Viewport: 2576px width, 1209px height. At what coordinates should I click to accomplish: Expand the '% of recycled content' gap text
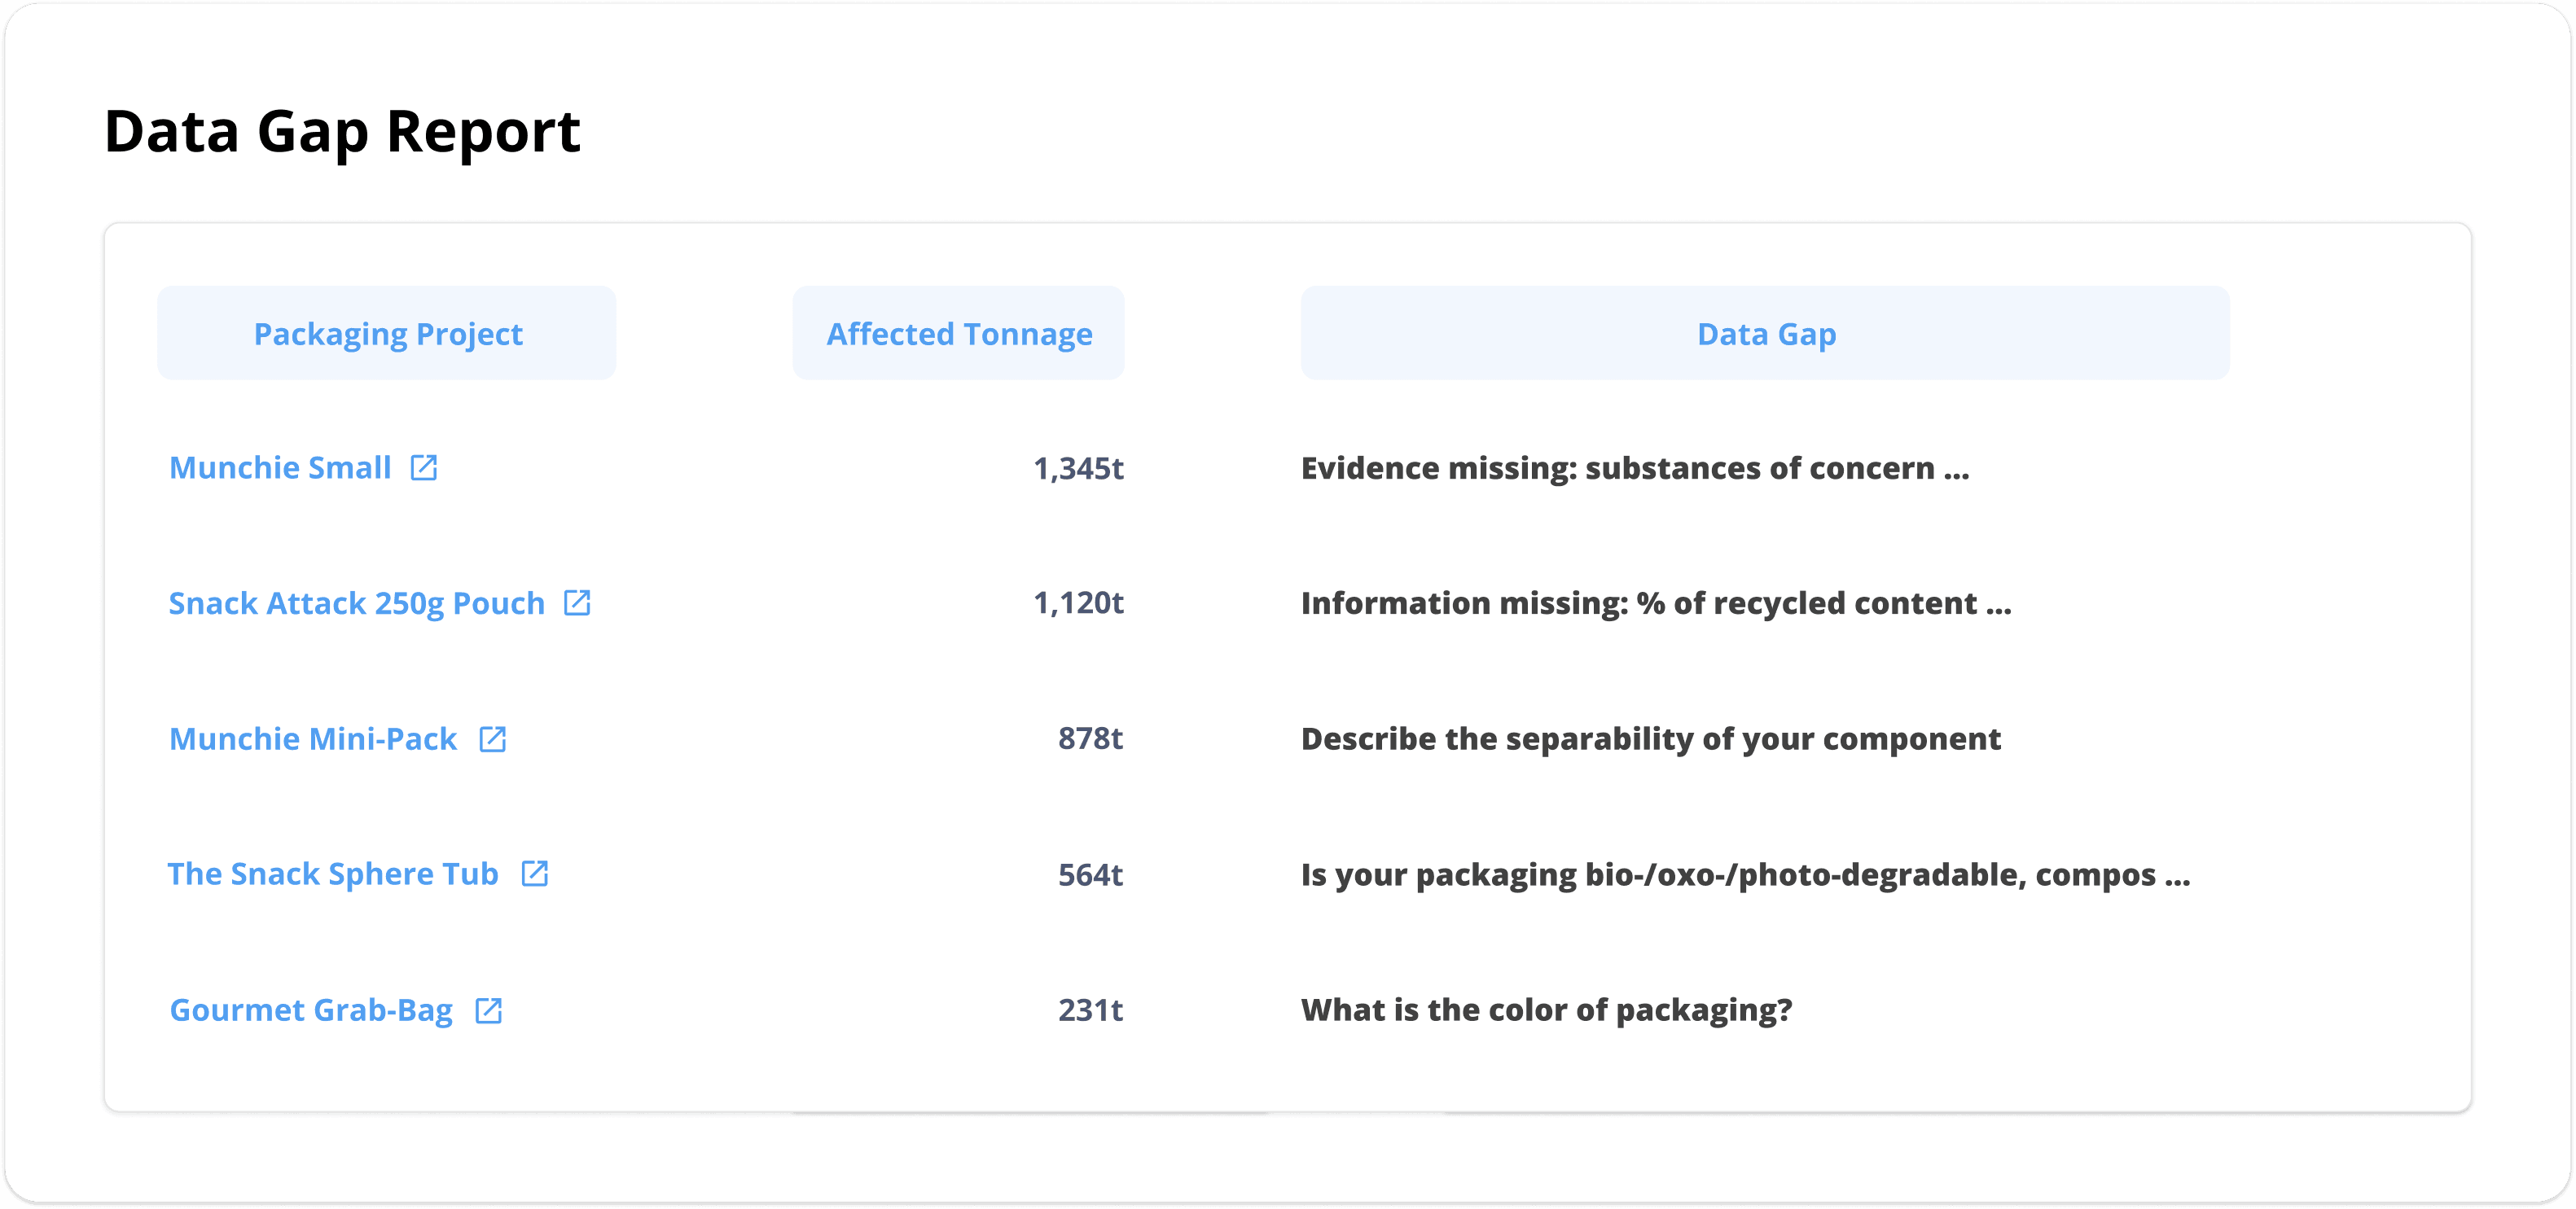(x=1655, y=604)
